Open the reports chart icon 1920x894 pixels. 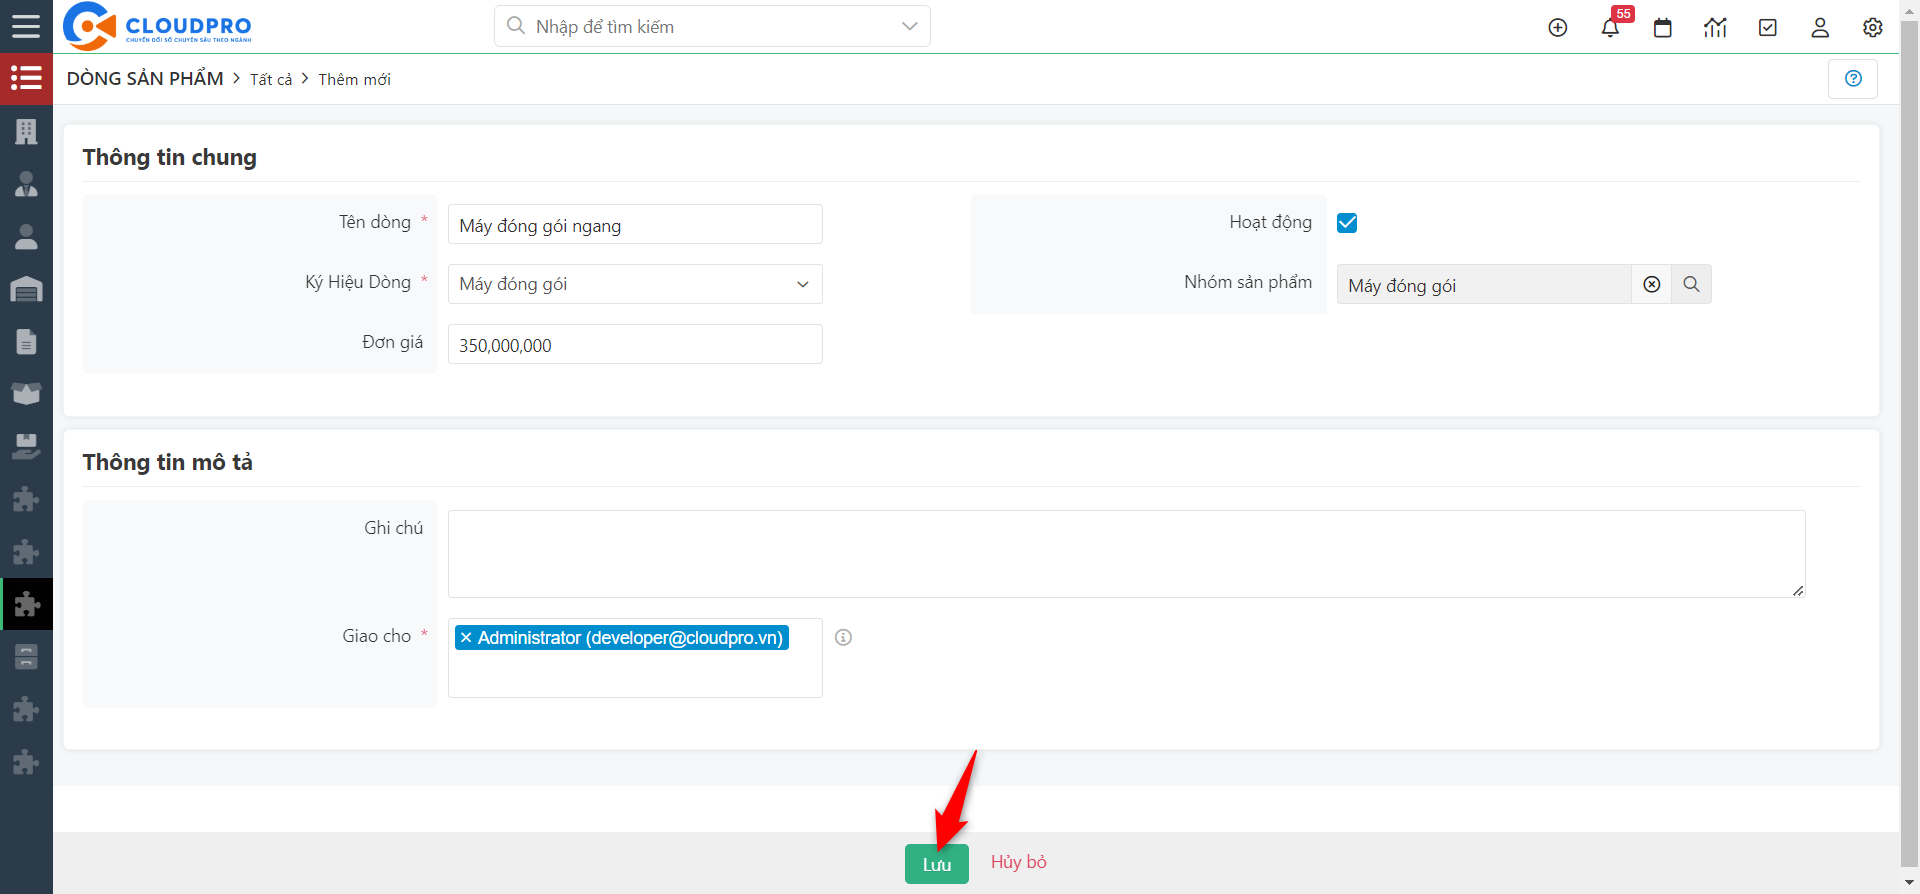tap(1715, 28)
